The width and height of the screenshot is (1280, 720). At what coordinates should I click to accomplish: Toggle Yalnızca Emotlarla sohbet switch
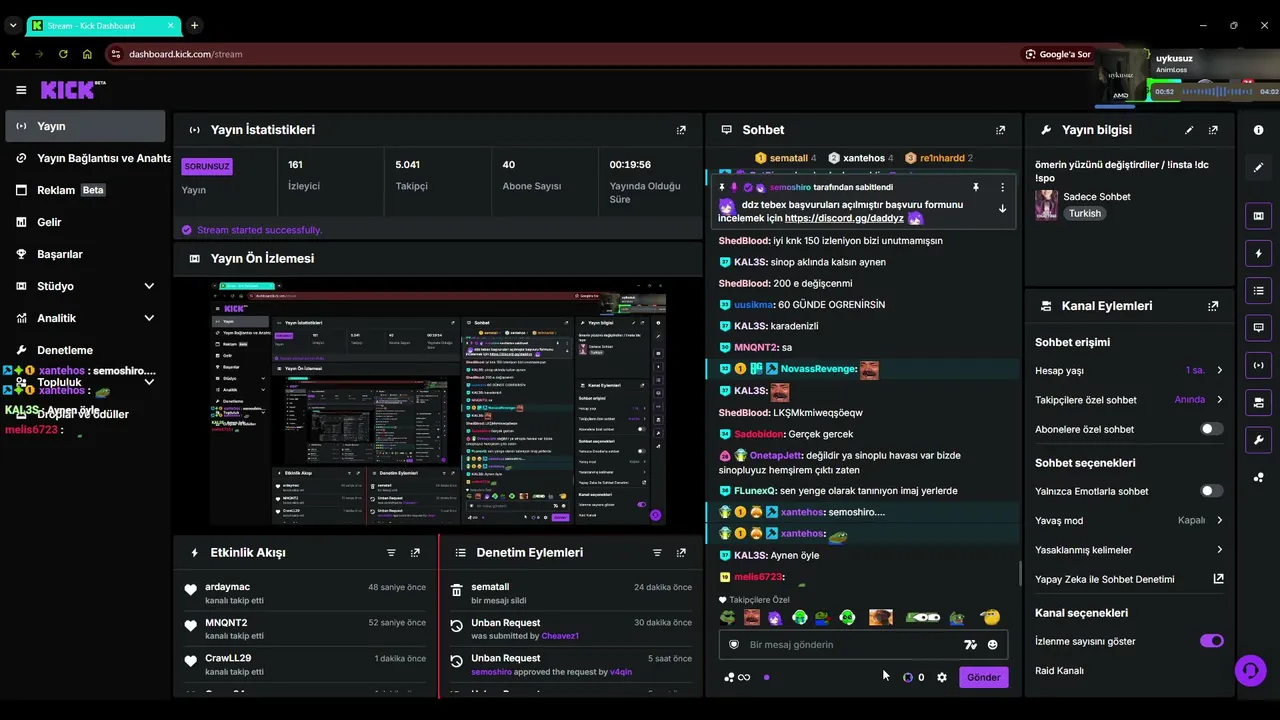coord(1211,491)
